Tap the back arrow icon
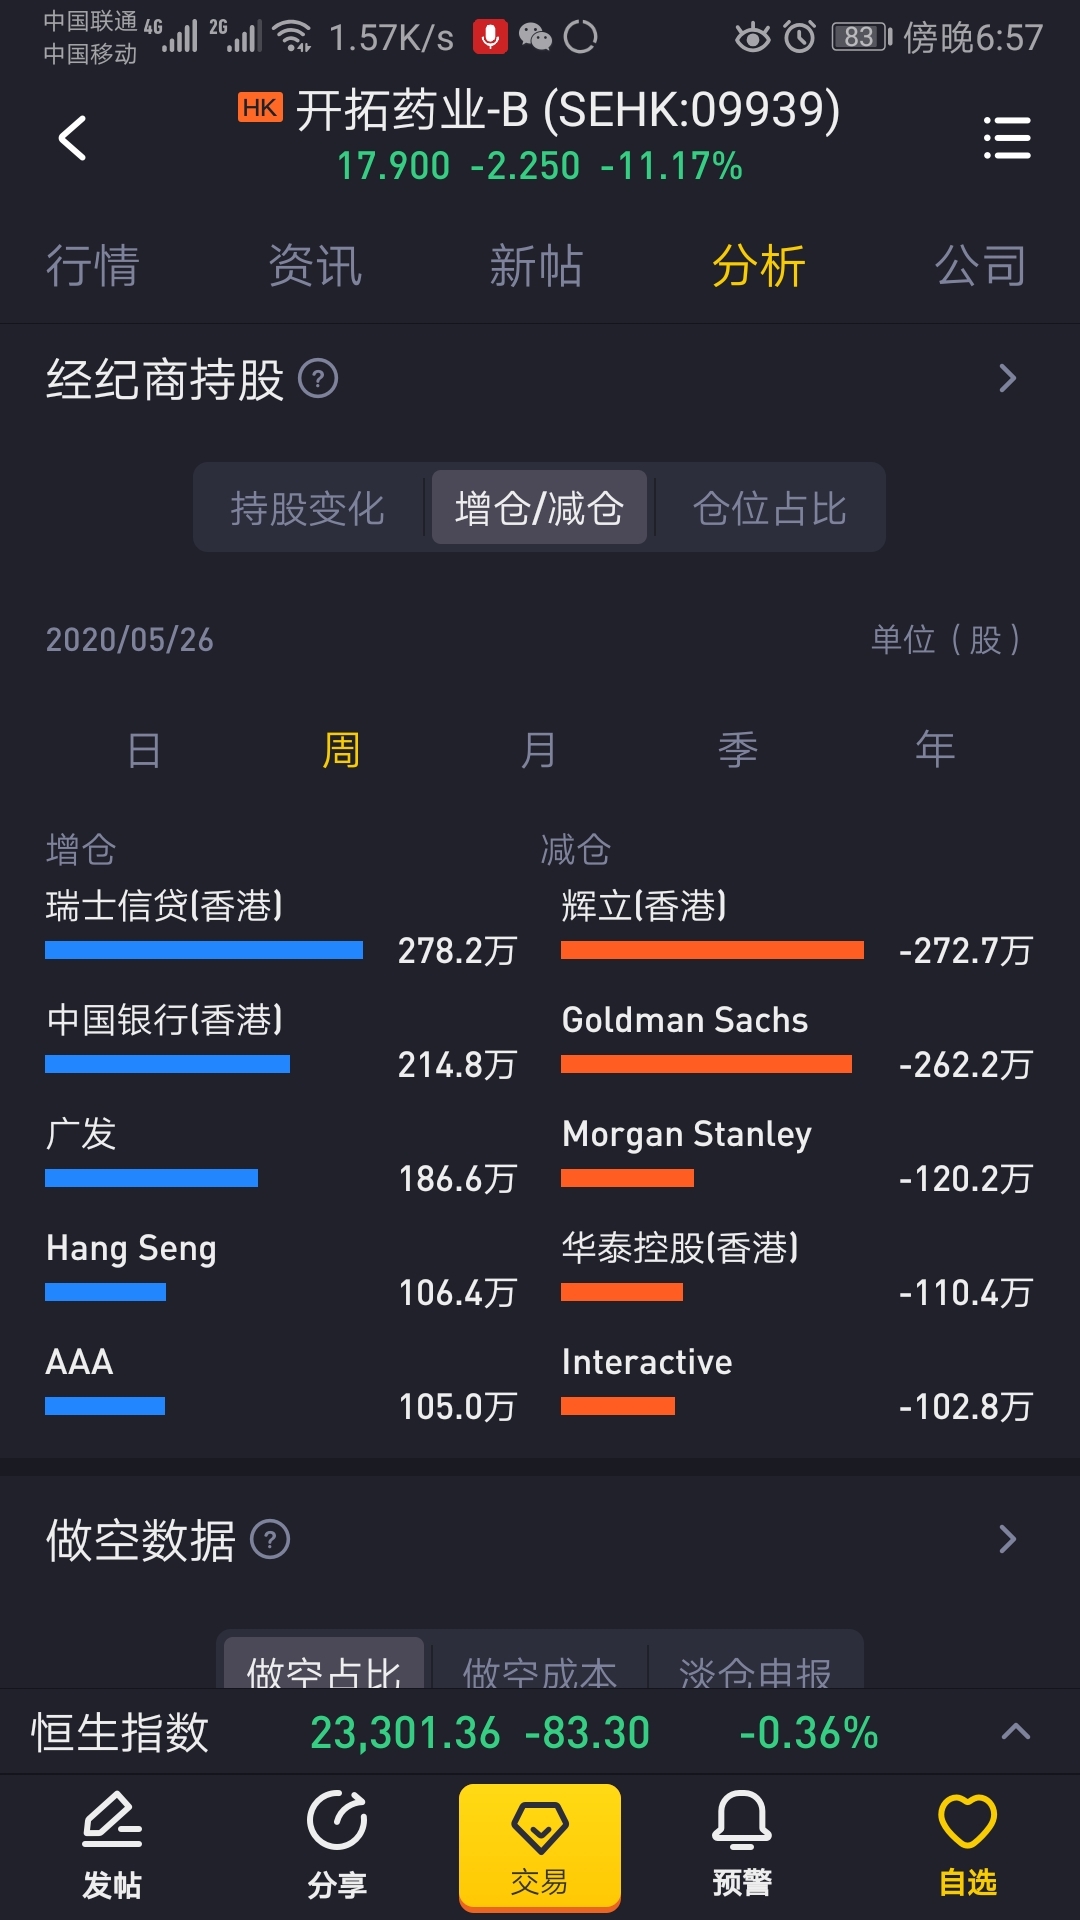The height and width of the screenshot is (1920, 1080). pos(72,138)
